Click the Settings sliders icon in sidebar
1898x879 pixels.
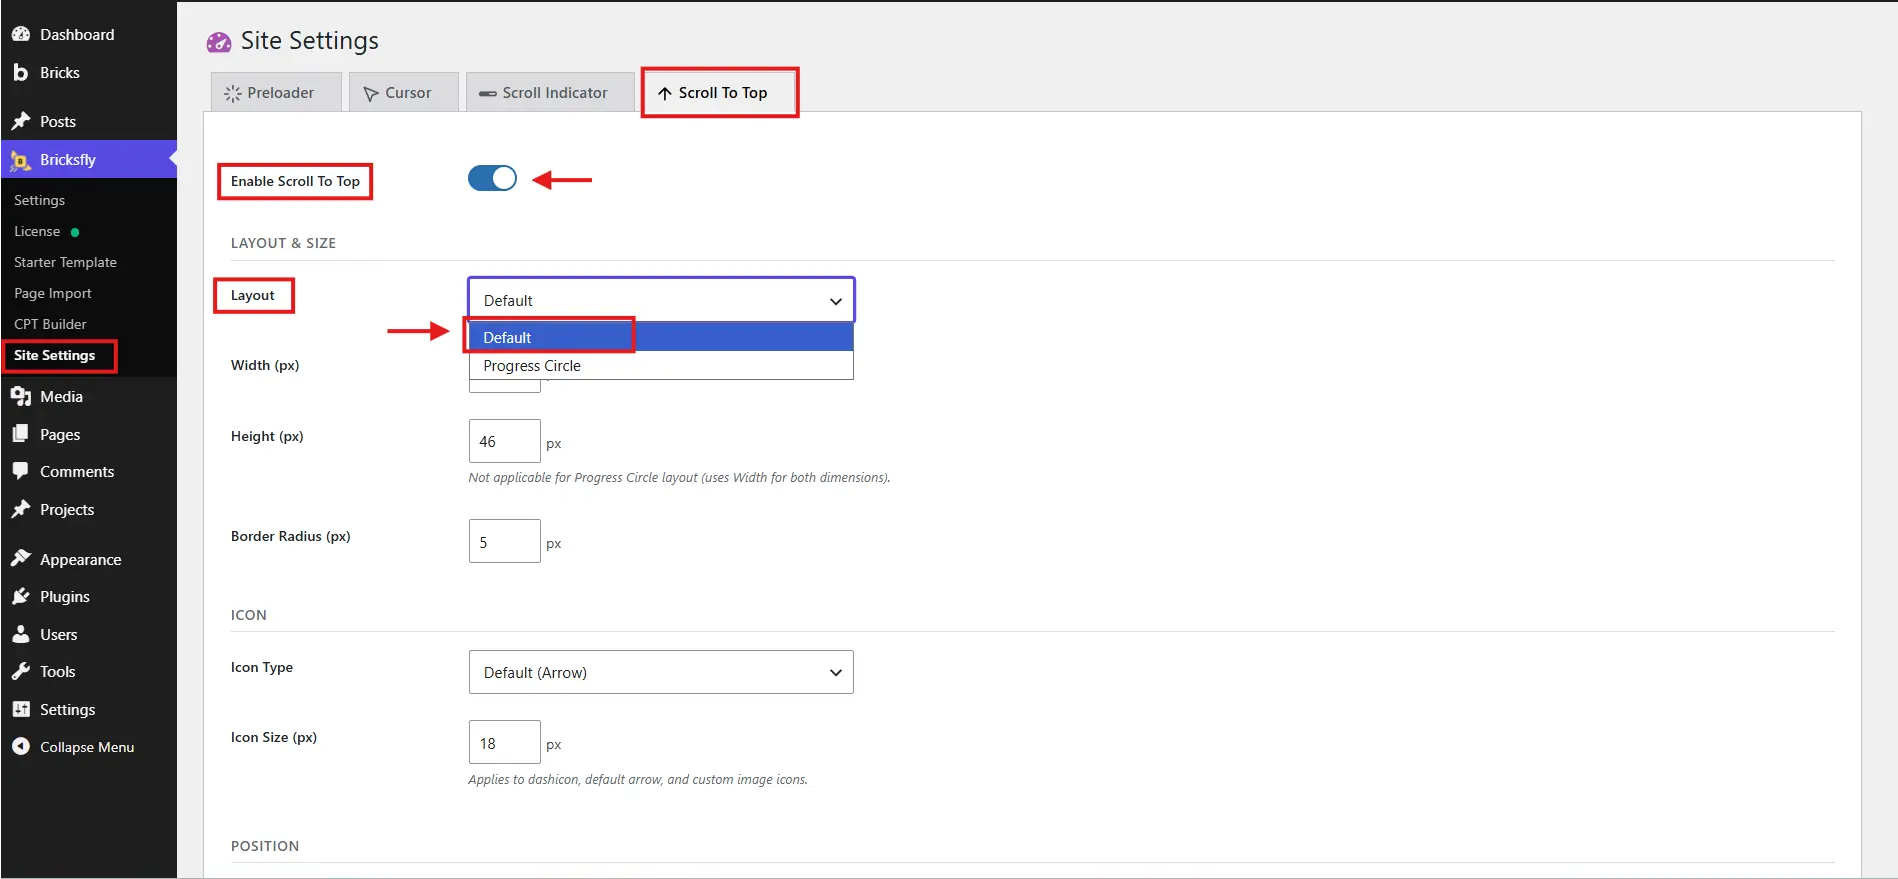point(20,709)
